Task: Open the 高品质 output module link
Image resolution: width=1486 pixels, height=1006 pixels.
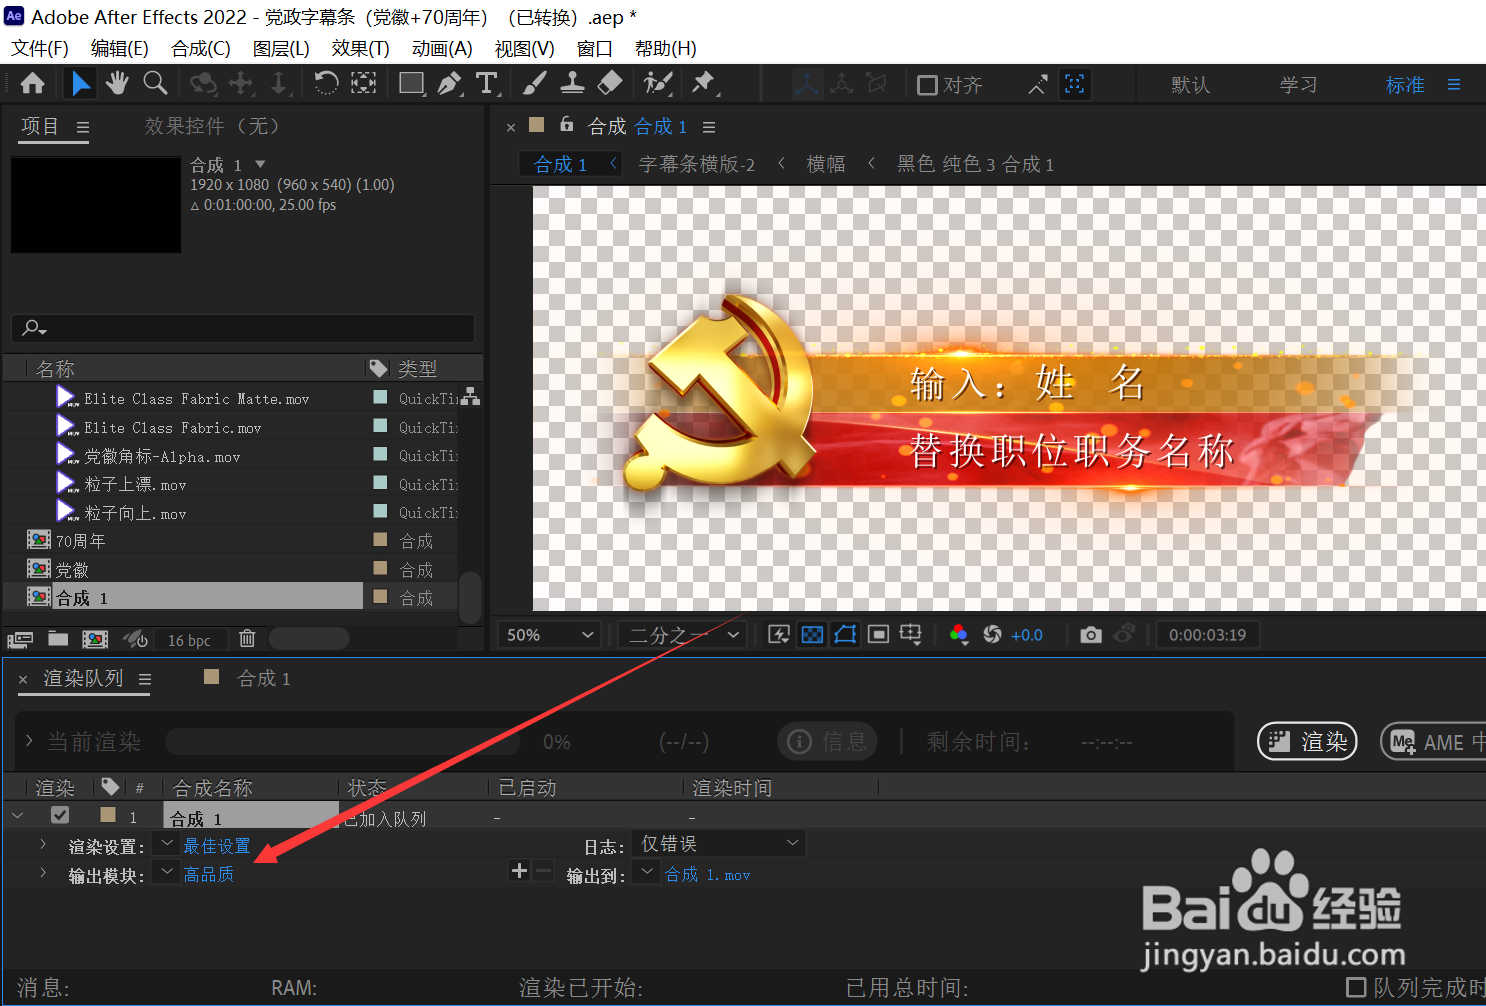Action: click(x=209, y=874)
